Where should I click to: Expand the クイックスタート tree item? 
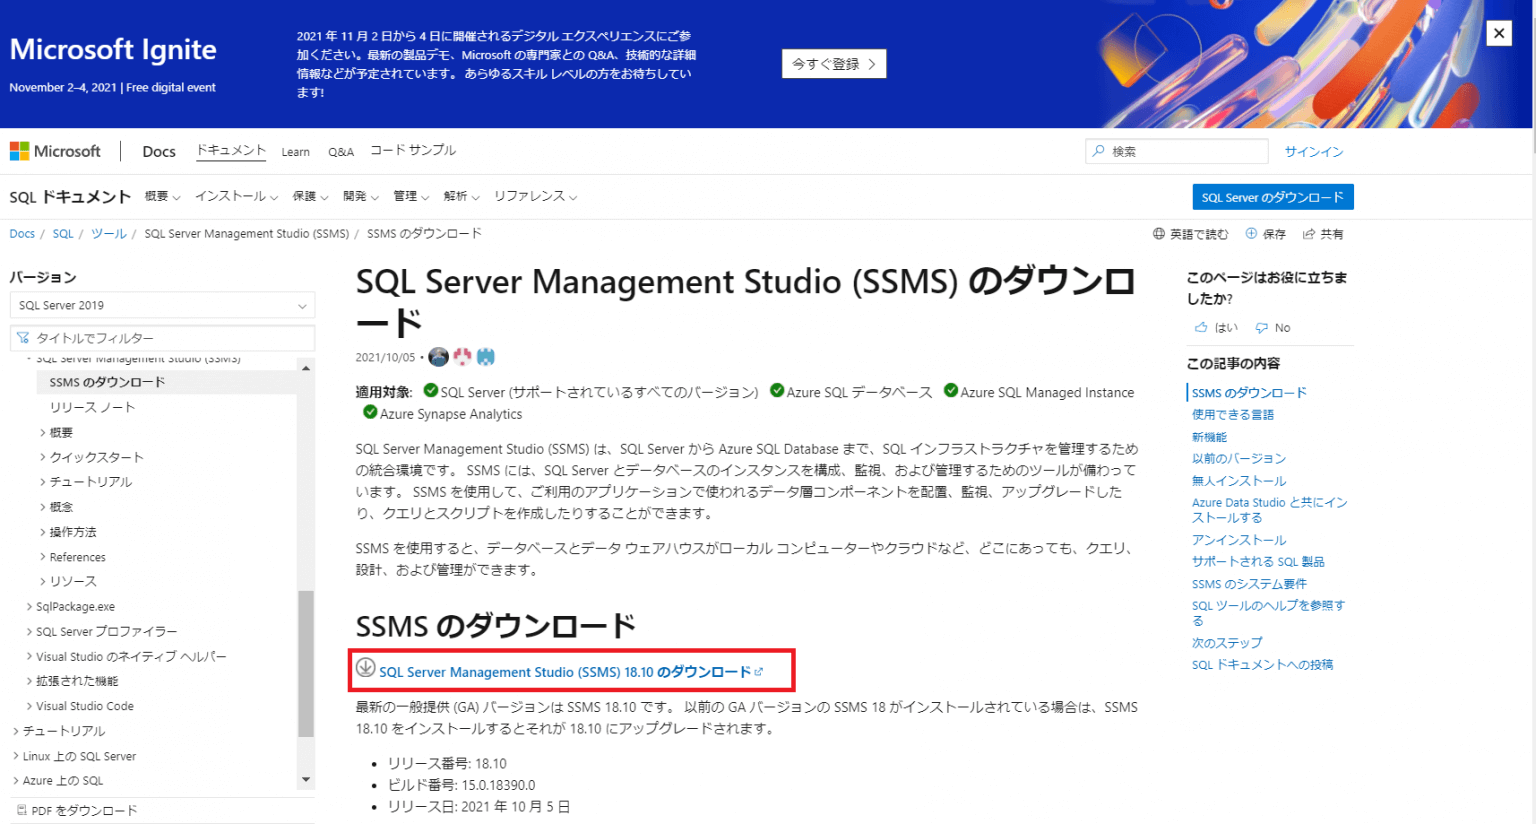coord(42,457)
